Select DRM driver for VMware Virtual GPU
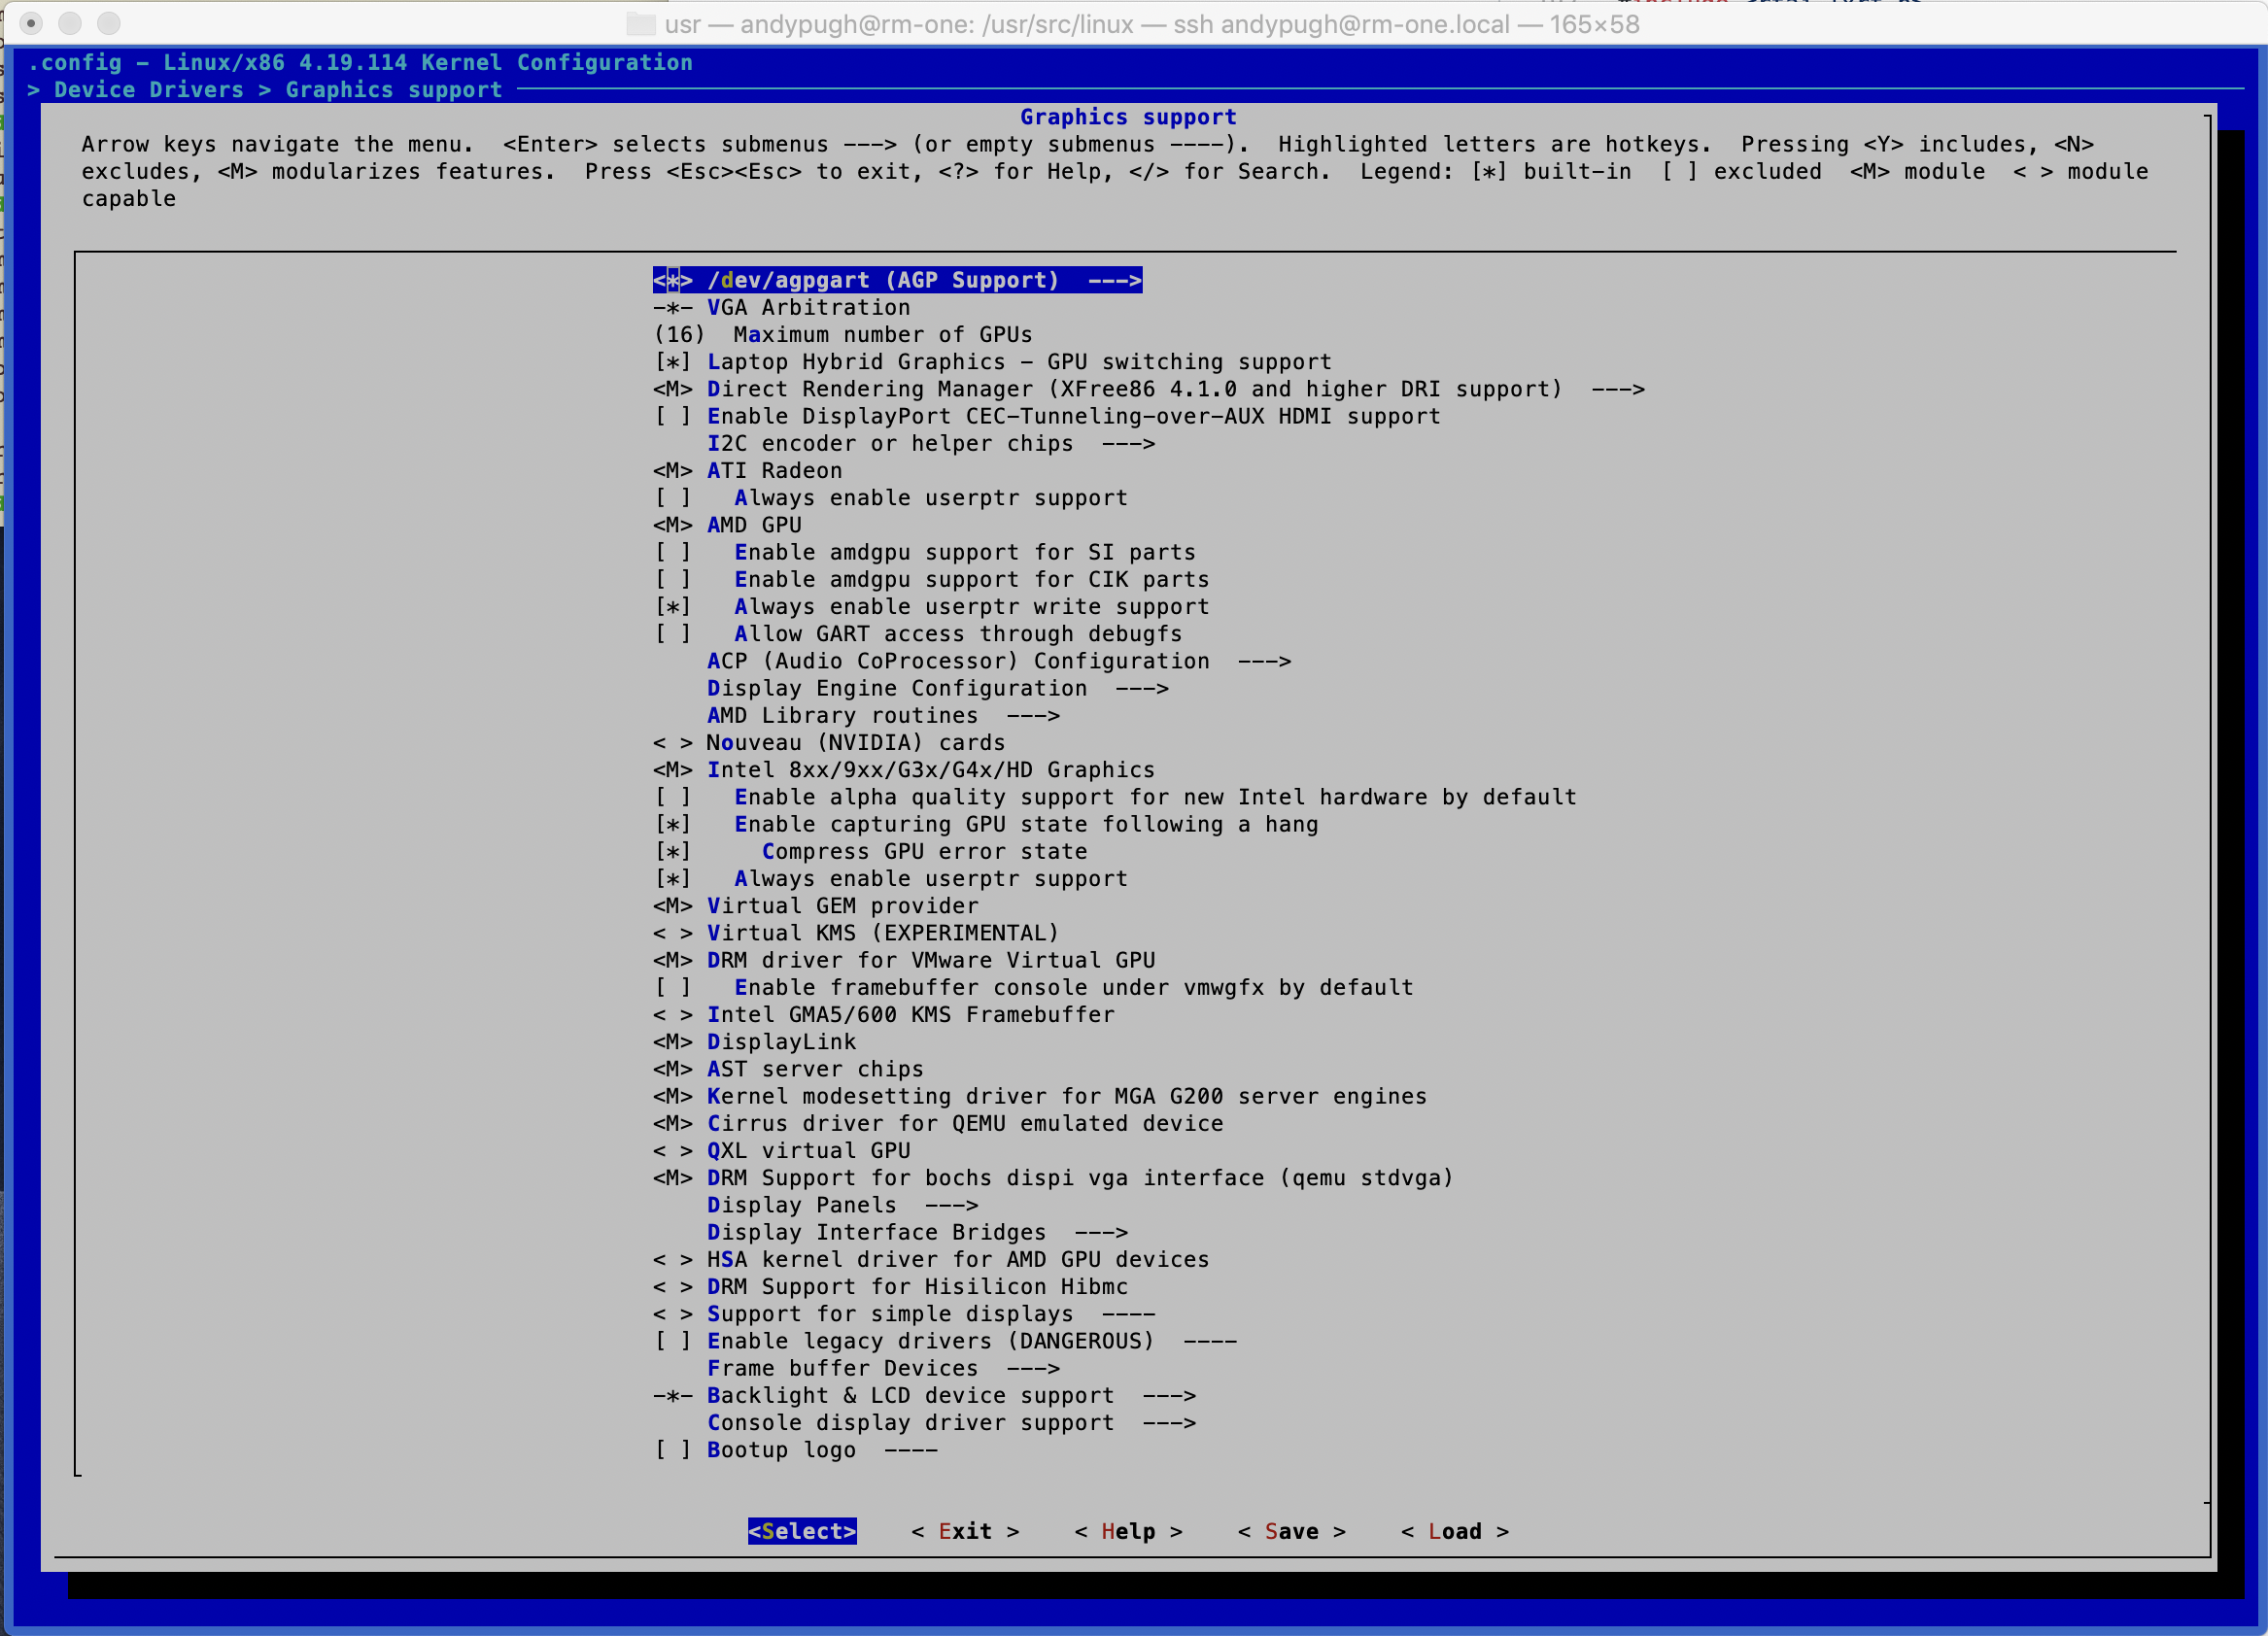The height and width of the screenshot is (1636, 2268). pos(904,960)
